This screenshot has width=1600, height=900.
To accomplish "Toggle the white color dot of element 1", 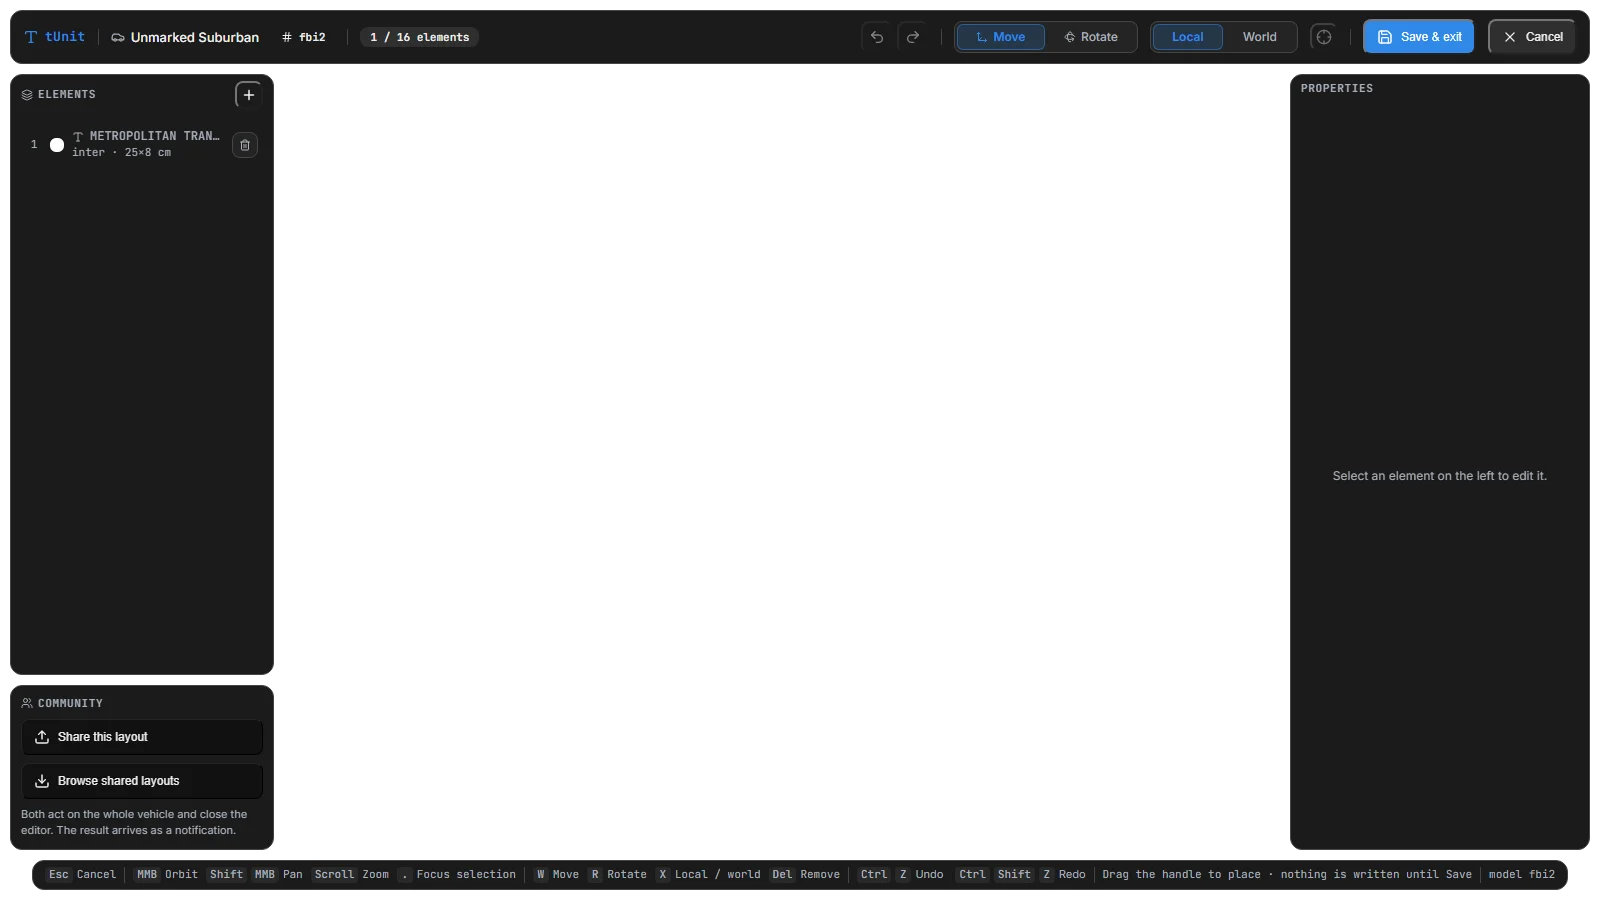I will 57,145.
